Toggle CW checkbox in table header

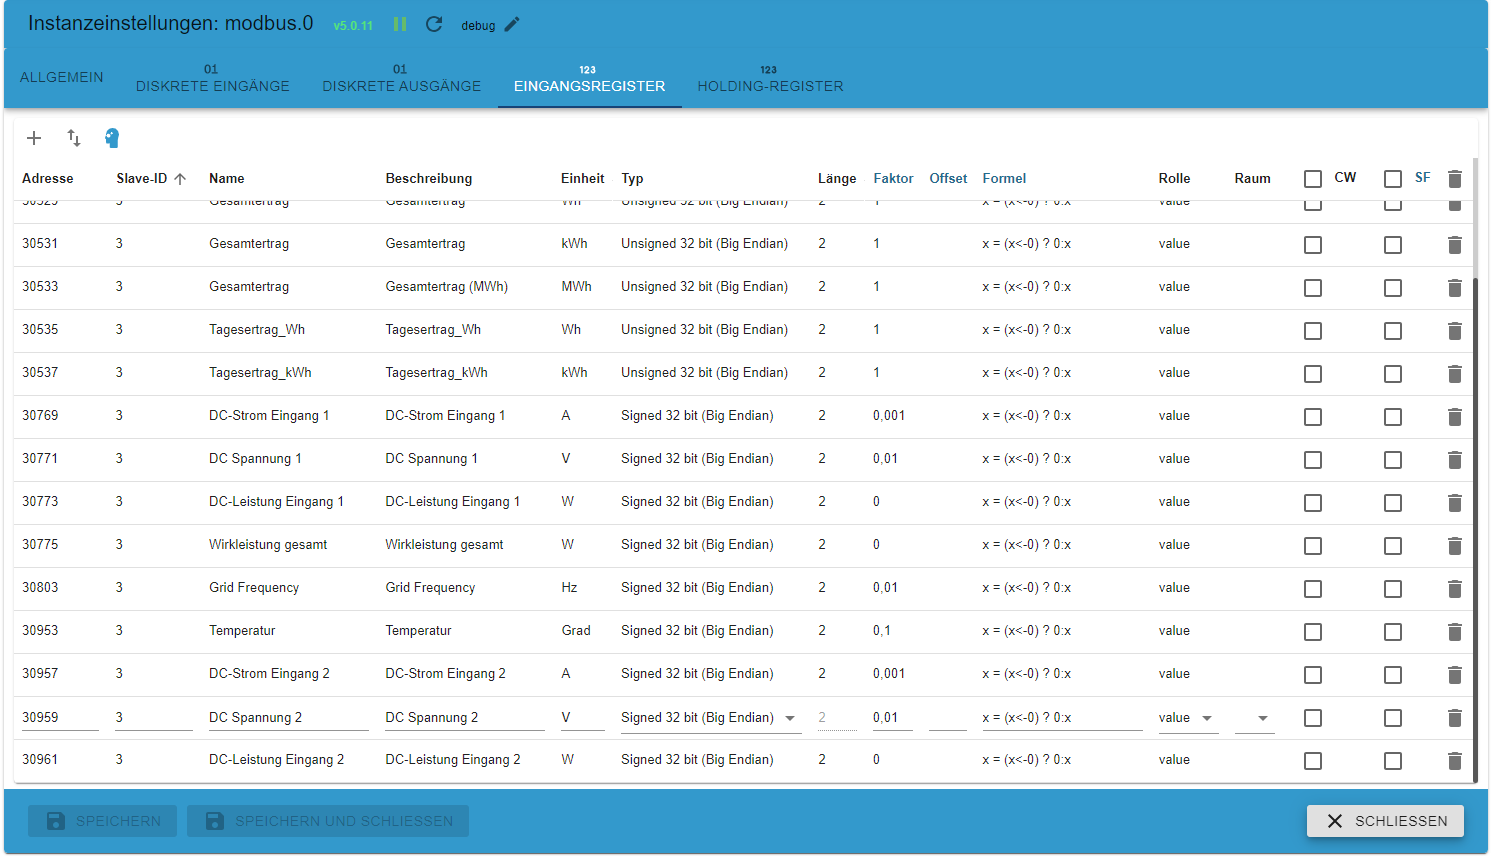click(x=1313, y=179)
